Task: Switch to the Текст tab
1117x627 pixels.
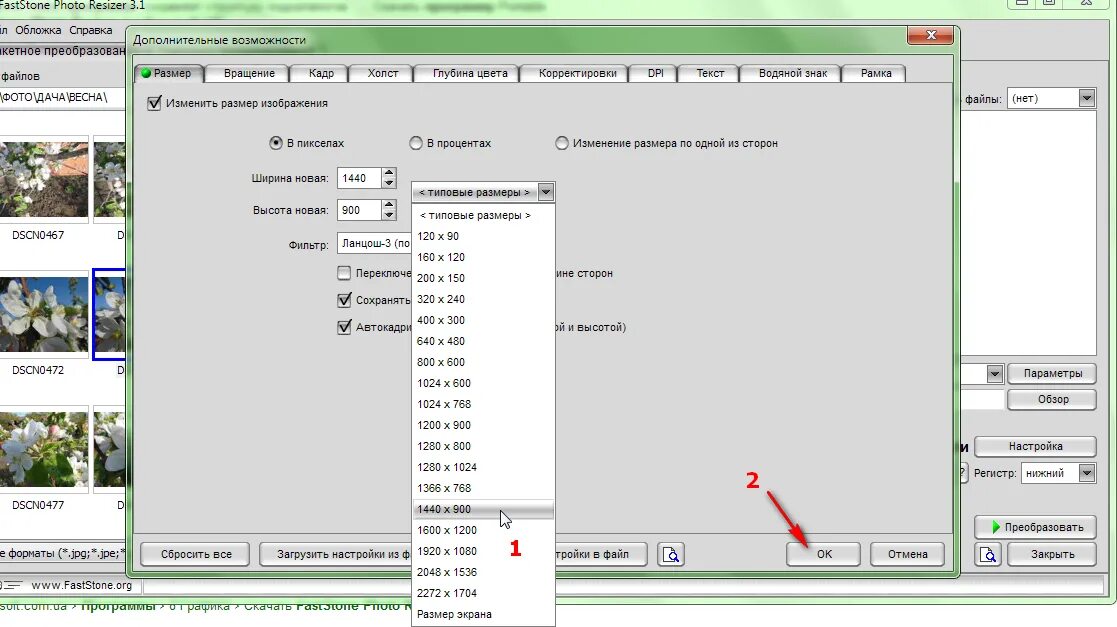Action: tap(710, 73)
